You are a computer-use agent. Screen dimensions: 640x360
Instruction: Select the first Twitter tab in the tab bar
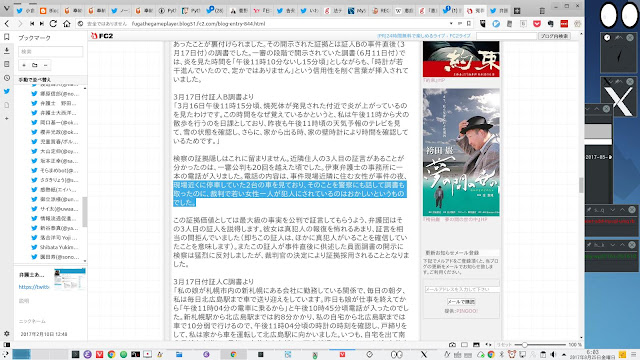coord(24,11)
